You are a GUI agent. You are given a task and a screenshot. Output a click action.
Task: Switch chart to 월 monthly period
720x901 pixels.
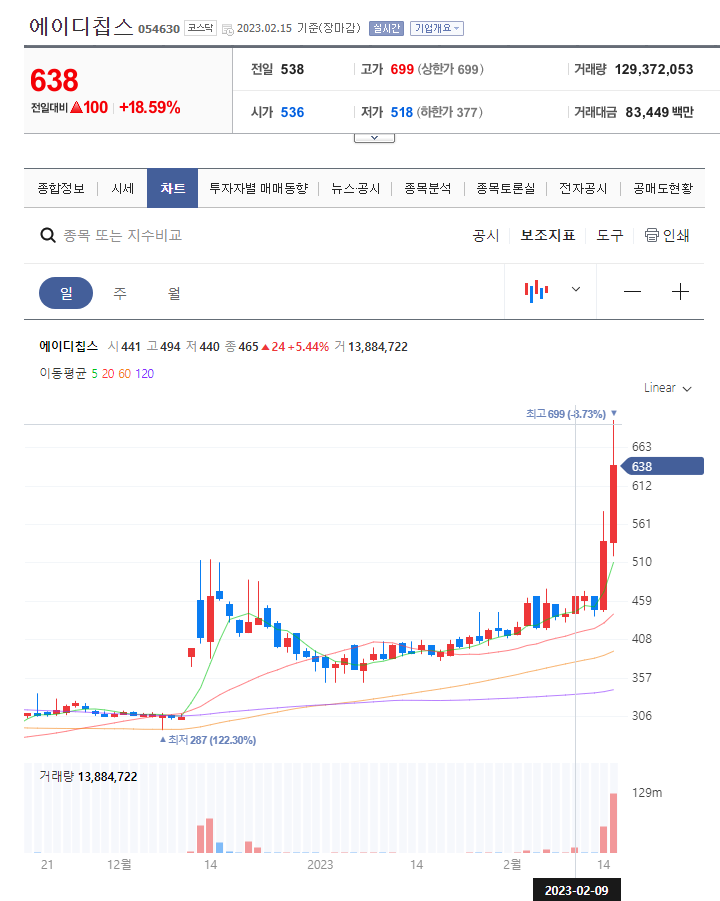pos(174,293)
